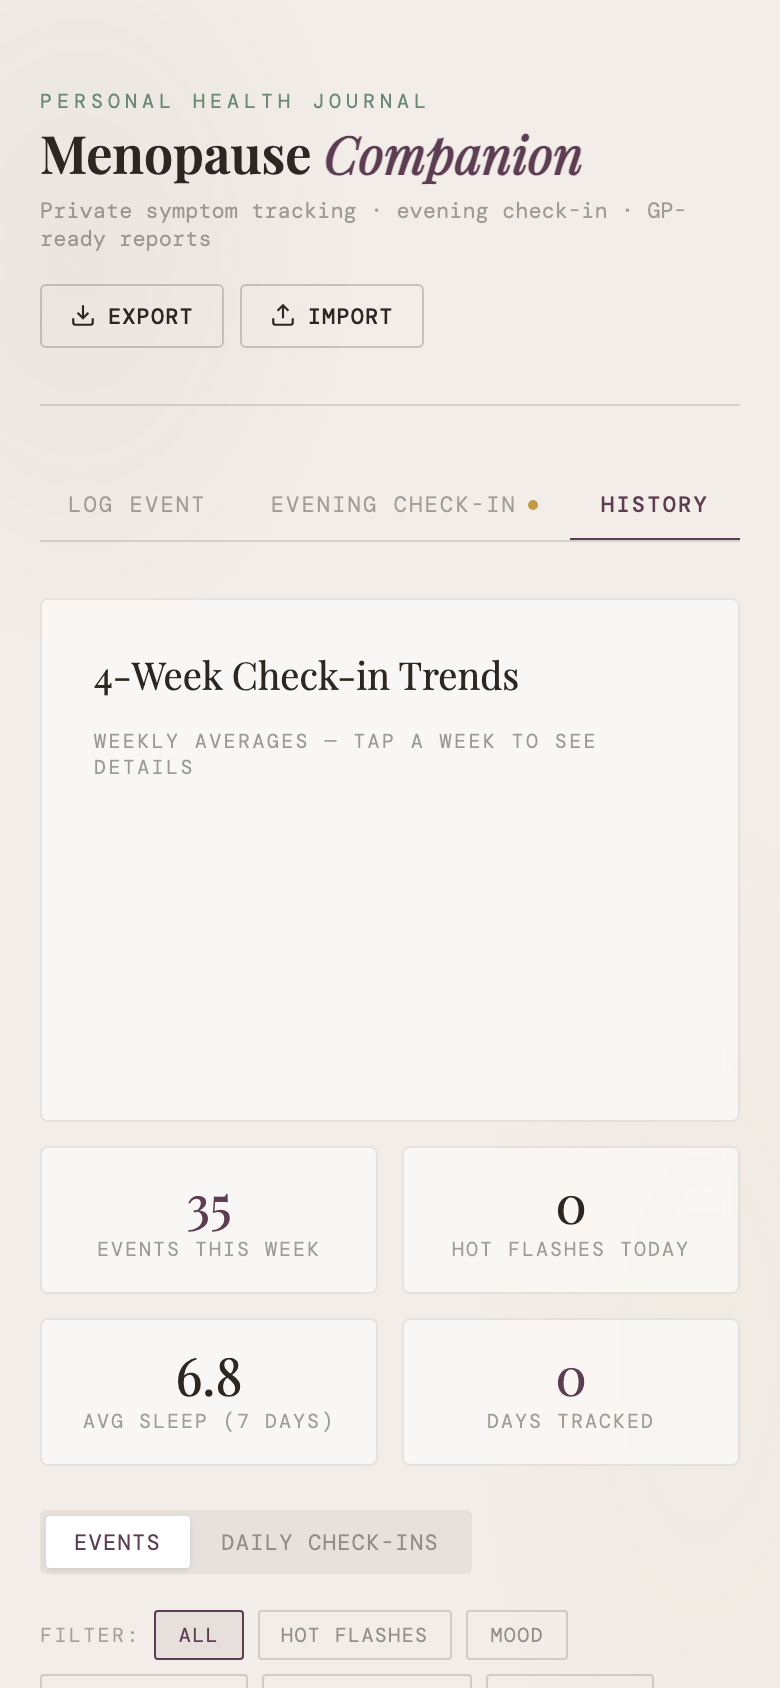Filter events by Mood
Image resolution: width=780 pixels, height=1688 pixels.
517,1634
